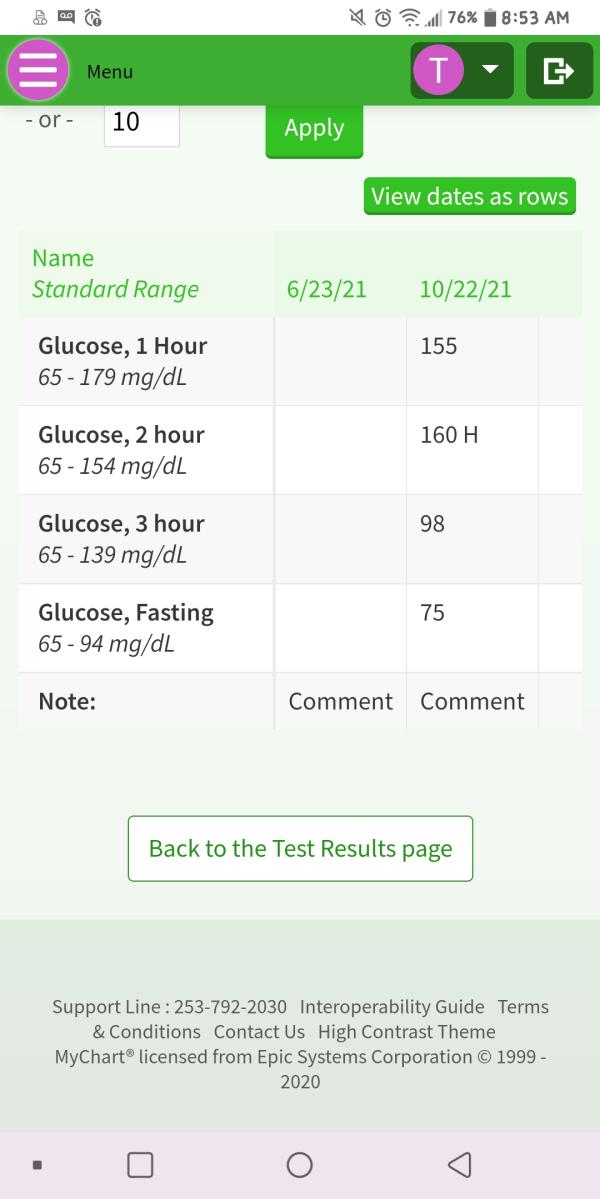Tap Android home circle icon
Viewport: 600px width, 1199px height.
click(300, 1165)
